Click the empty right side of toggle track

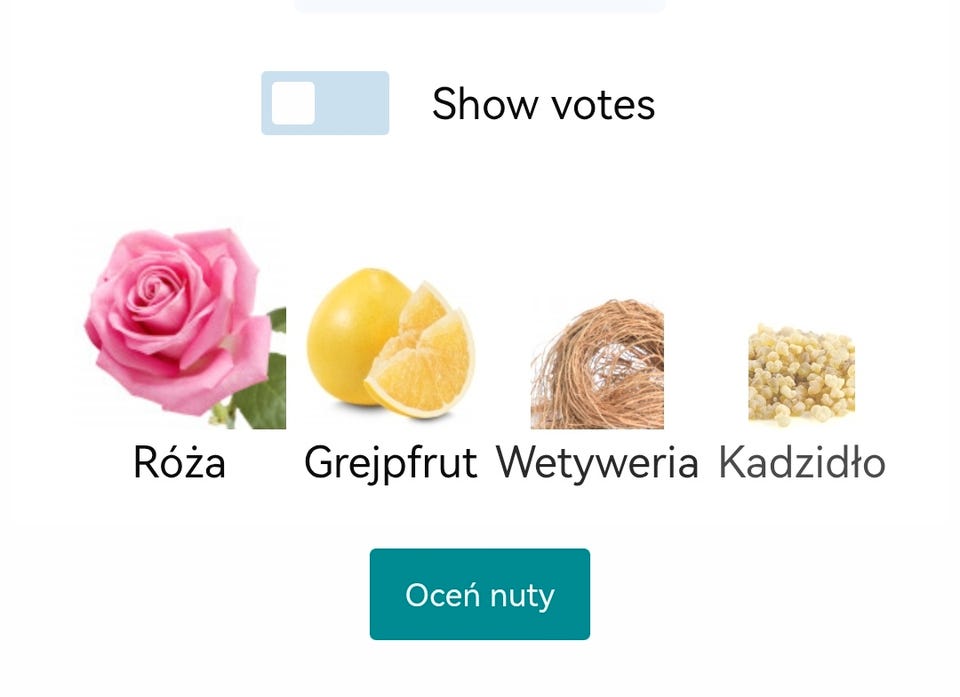[355, 103]
